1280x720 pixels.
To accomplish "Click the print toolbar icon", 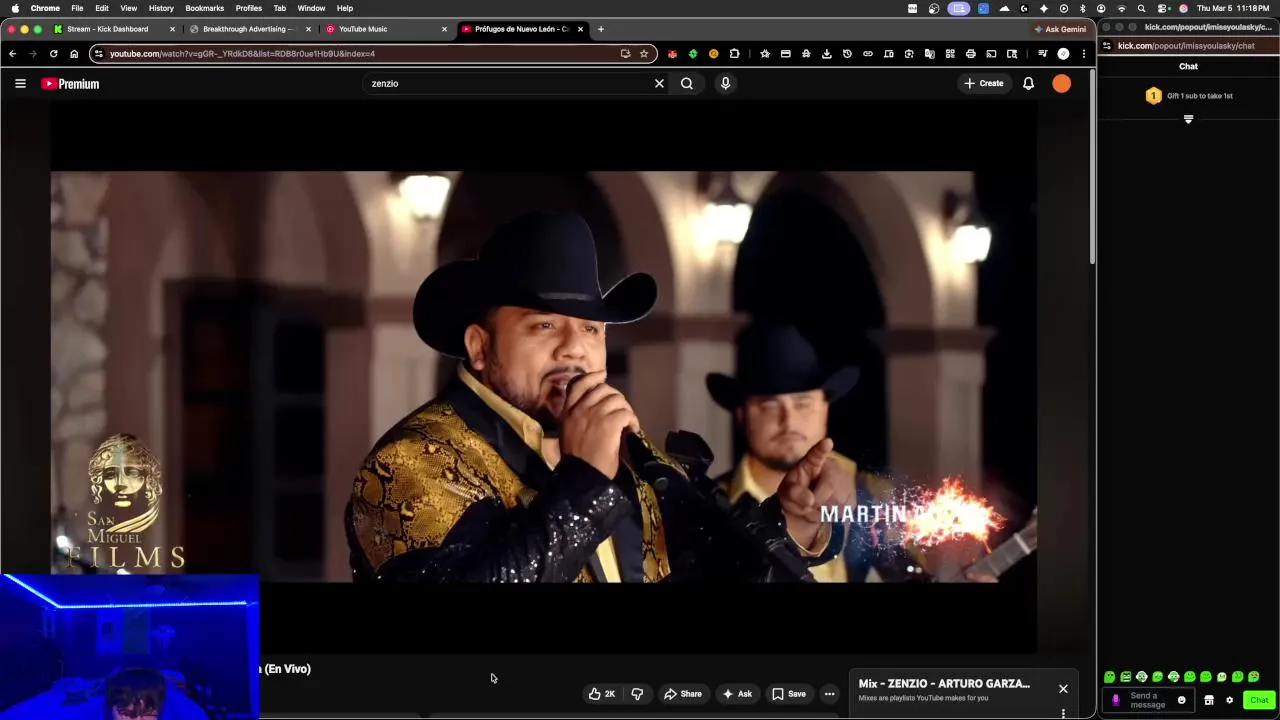I will point(970,54).
